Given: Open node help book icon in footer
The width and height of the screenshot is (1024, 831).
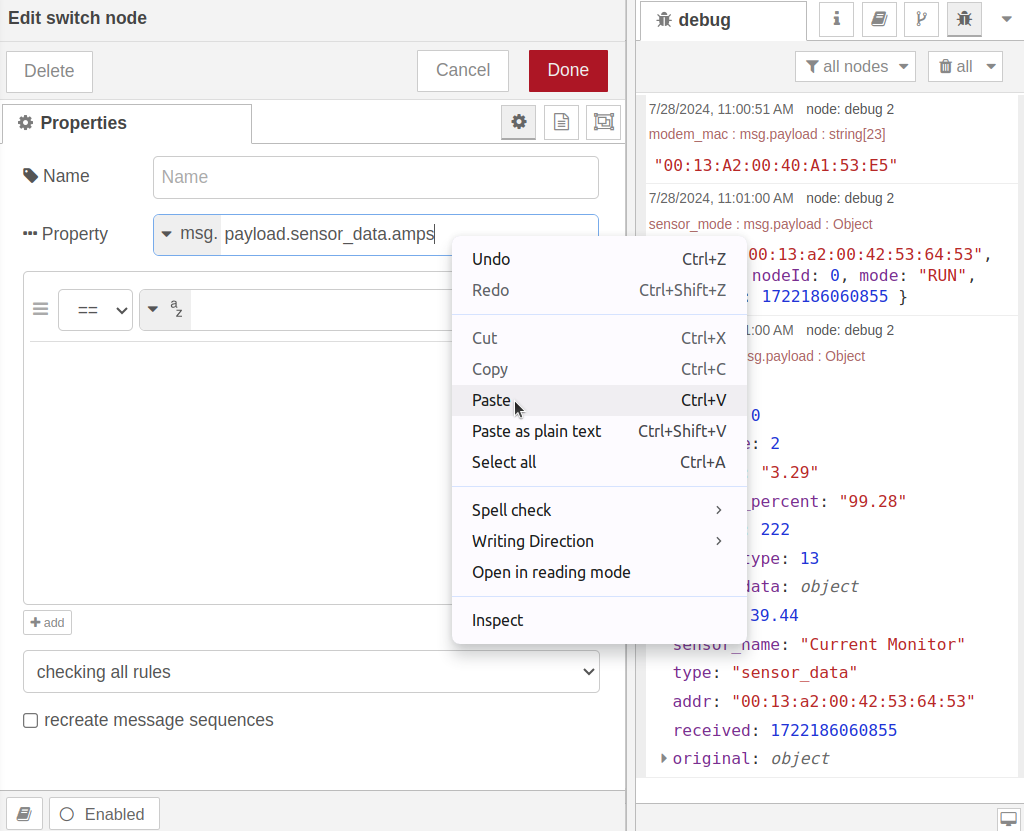Looking at the screenshot, I should [25, 814].
